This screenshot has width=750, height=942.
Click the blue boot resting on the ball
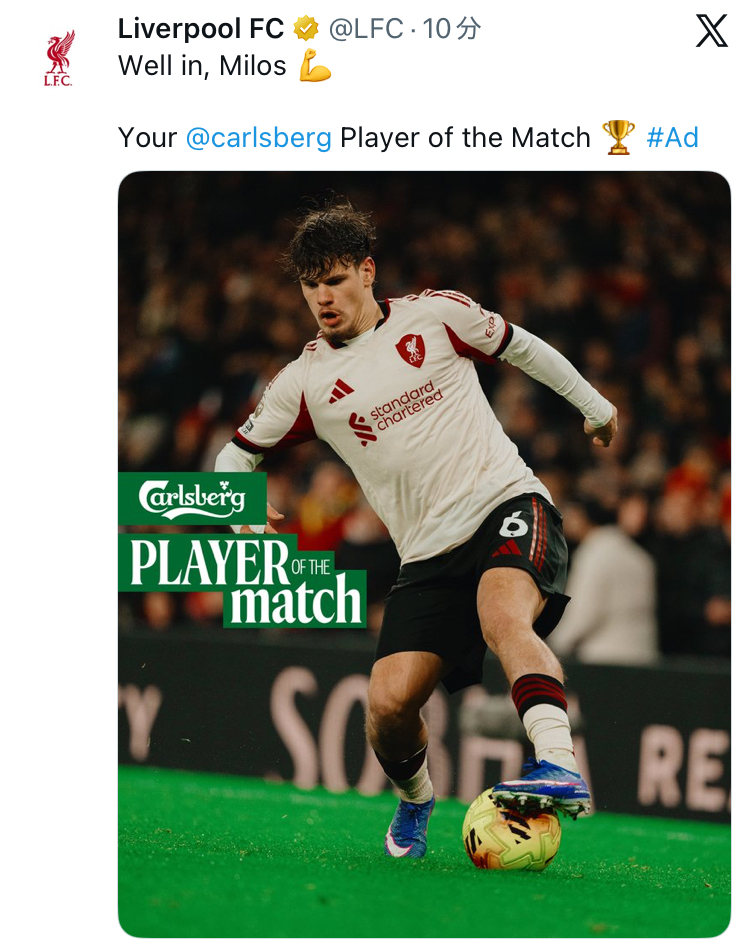(x=541, y=789)
